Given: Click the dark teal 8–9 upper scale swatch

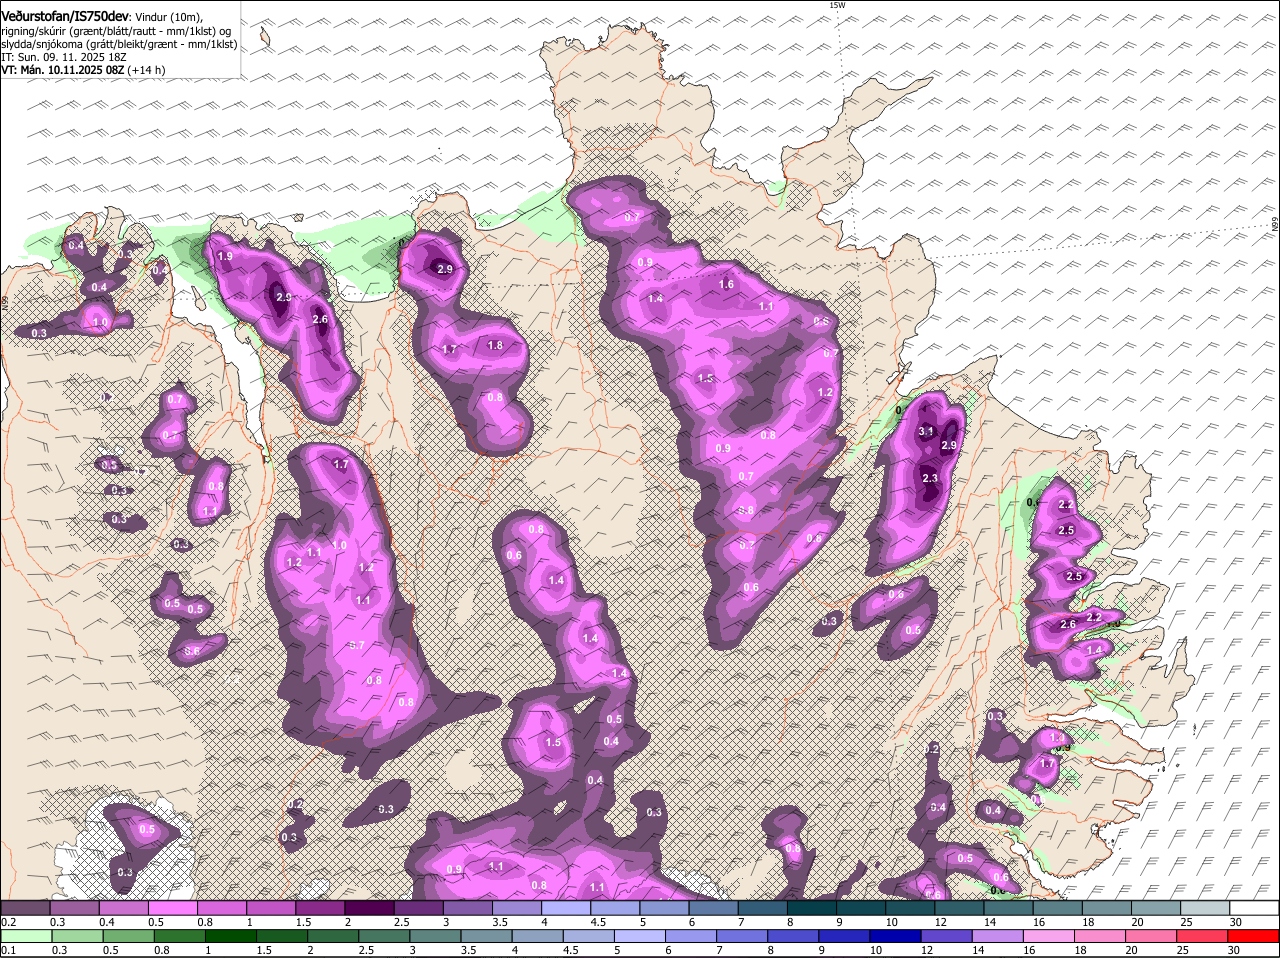Looking at the screenshot, I should (813, 907).
